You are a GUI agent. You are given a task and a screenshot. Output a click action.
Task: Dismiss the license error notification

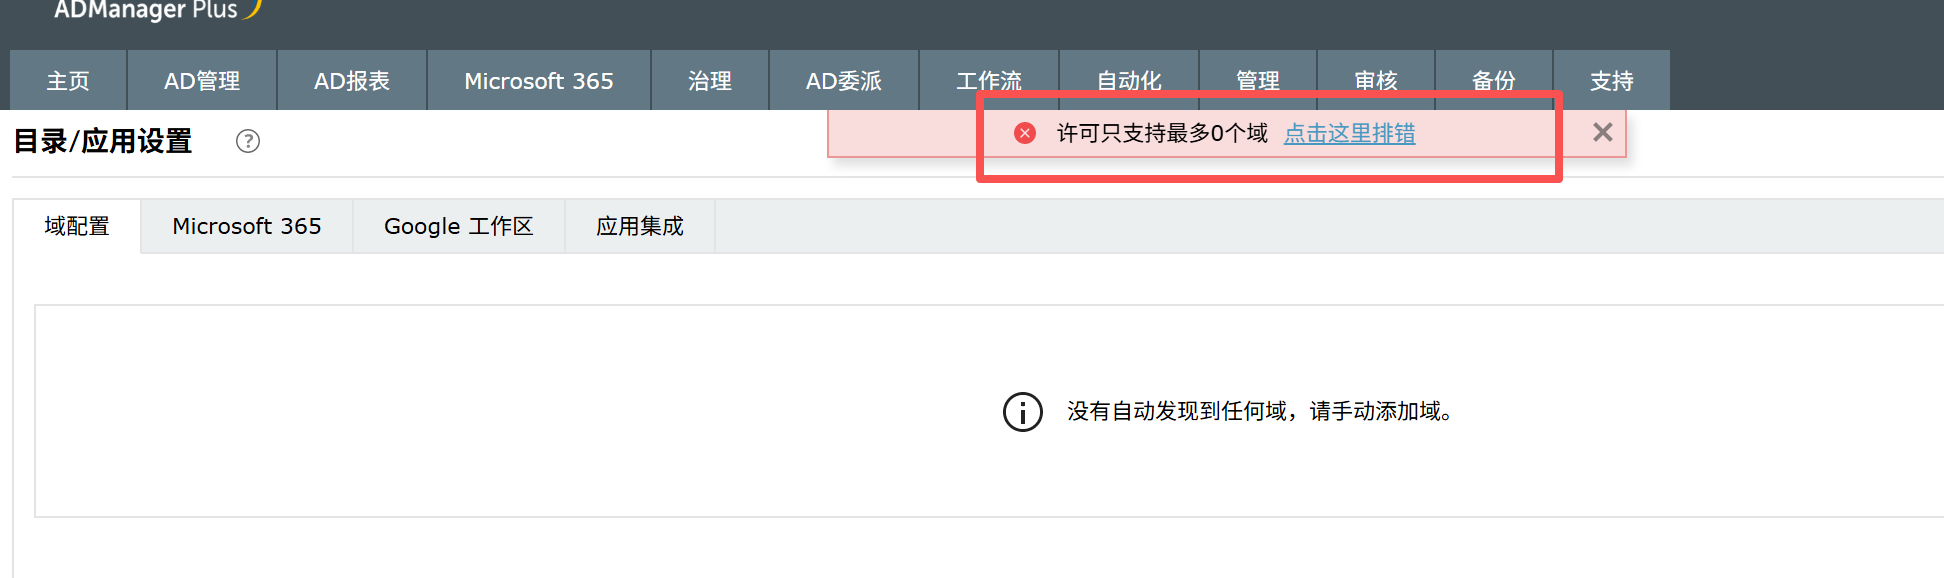(1602, 132)
